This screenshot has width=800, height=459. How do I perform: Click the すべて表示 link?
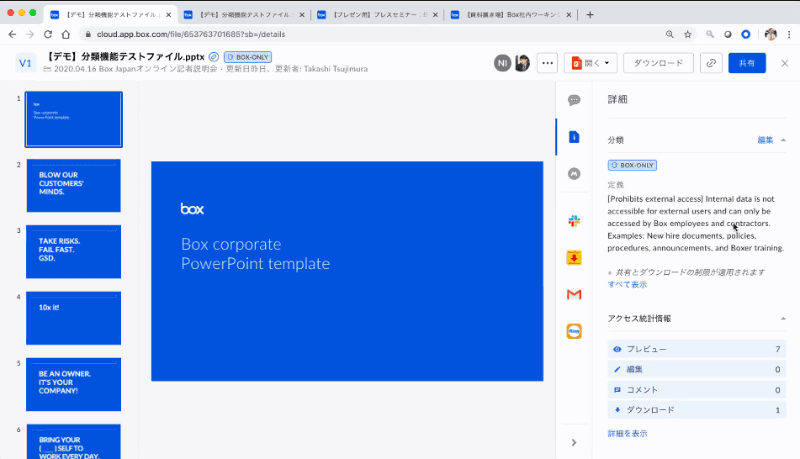[x=627, y=285]
